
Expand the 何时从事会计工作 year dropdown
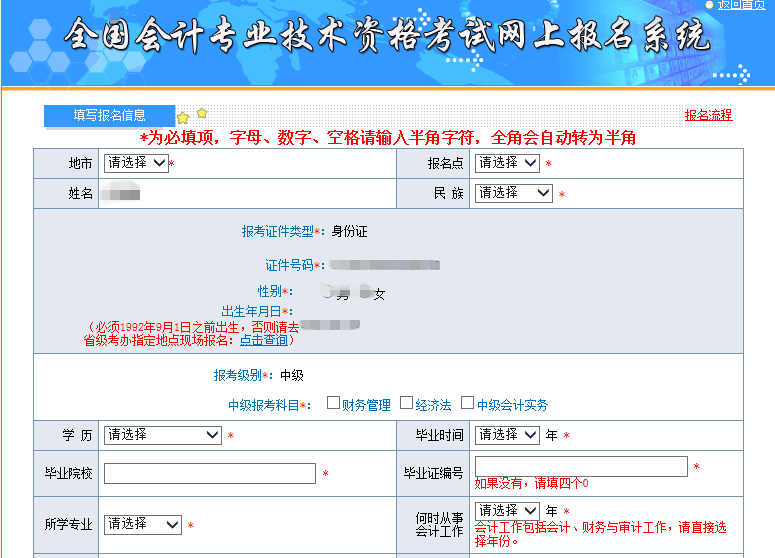pos(507,511)
